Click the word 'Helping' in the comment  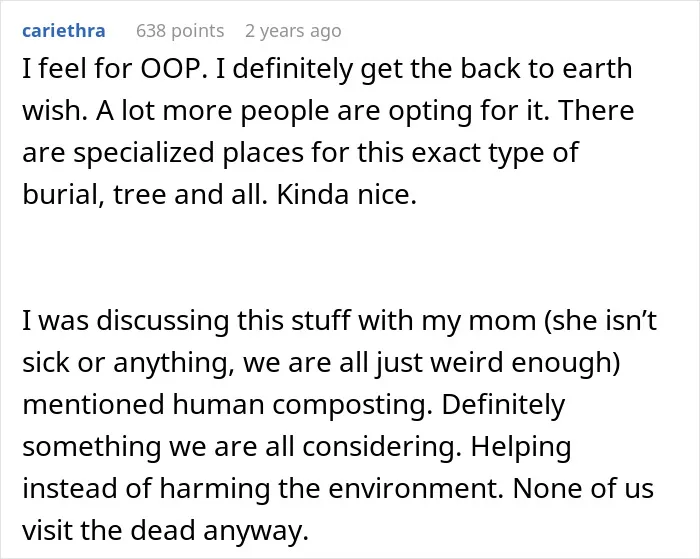coord(521,447)
